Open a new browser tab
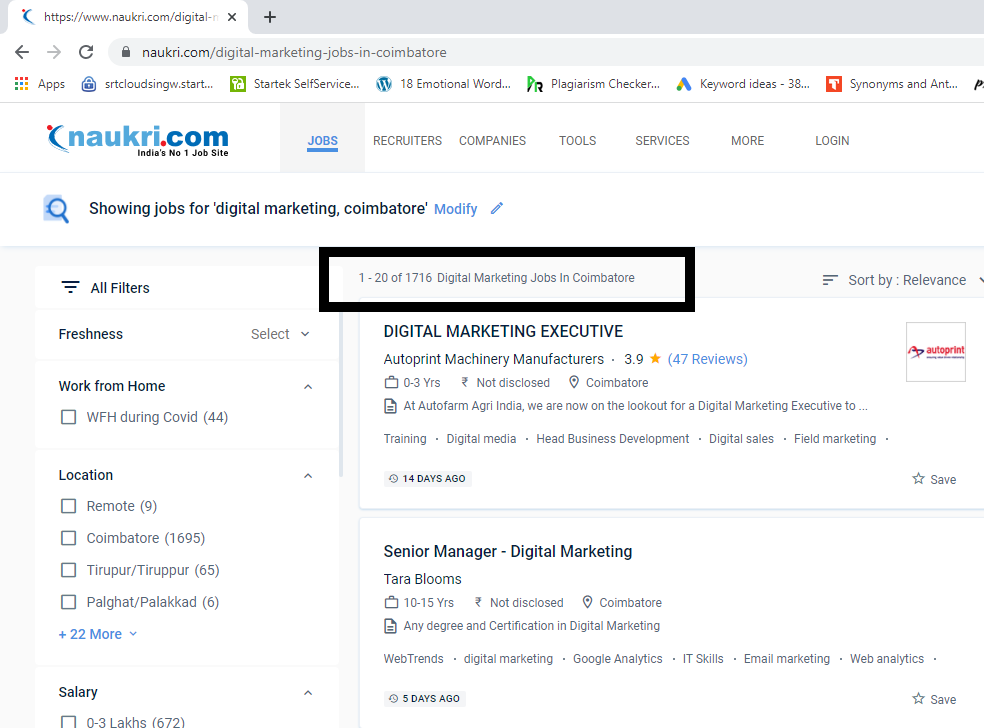984x728 pixels. pyautogui.click(x=270, y=17)
